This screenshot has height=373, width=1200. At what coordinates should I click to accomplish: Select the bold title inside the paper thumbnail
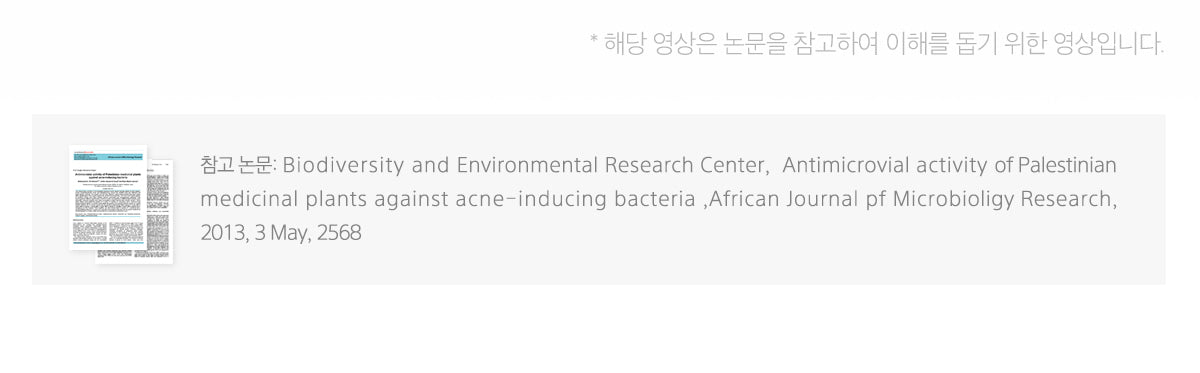pyautogui.click(x=108, y=175)
